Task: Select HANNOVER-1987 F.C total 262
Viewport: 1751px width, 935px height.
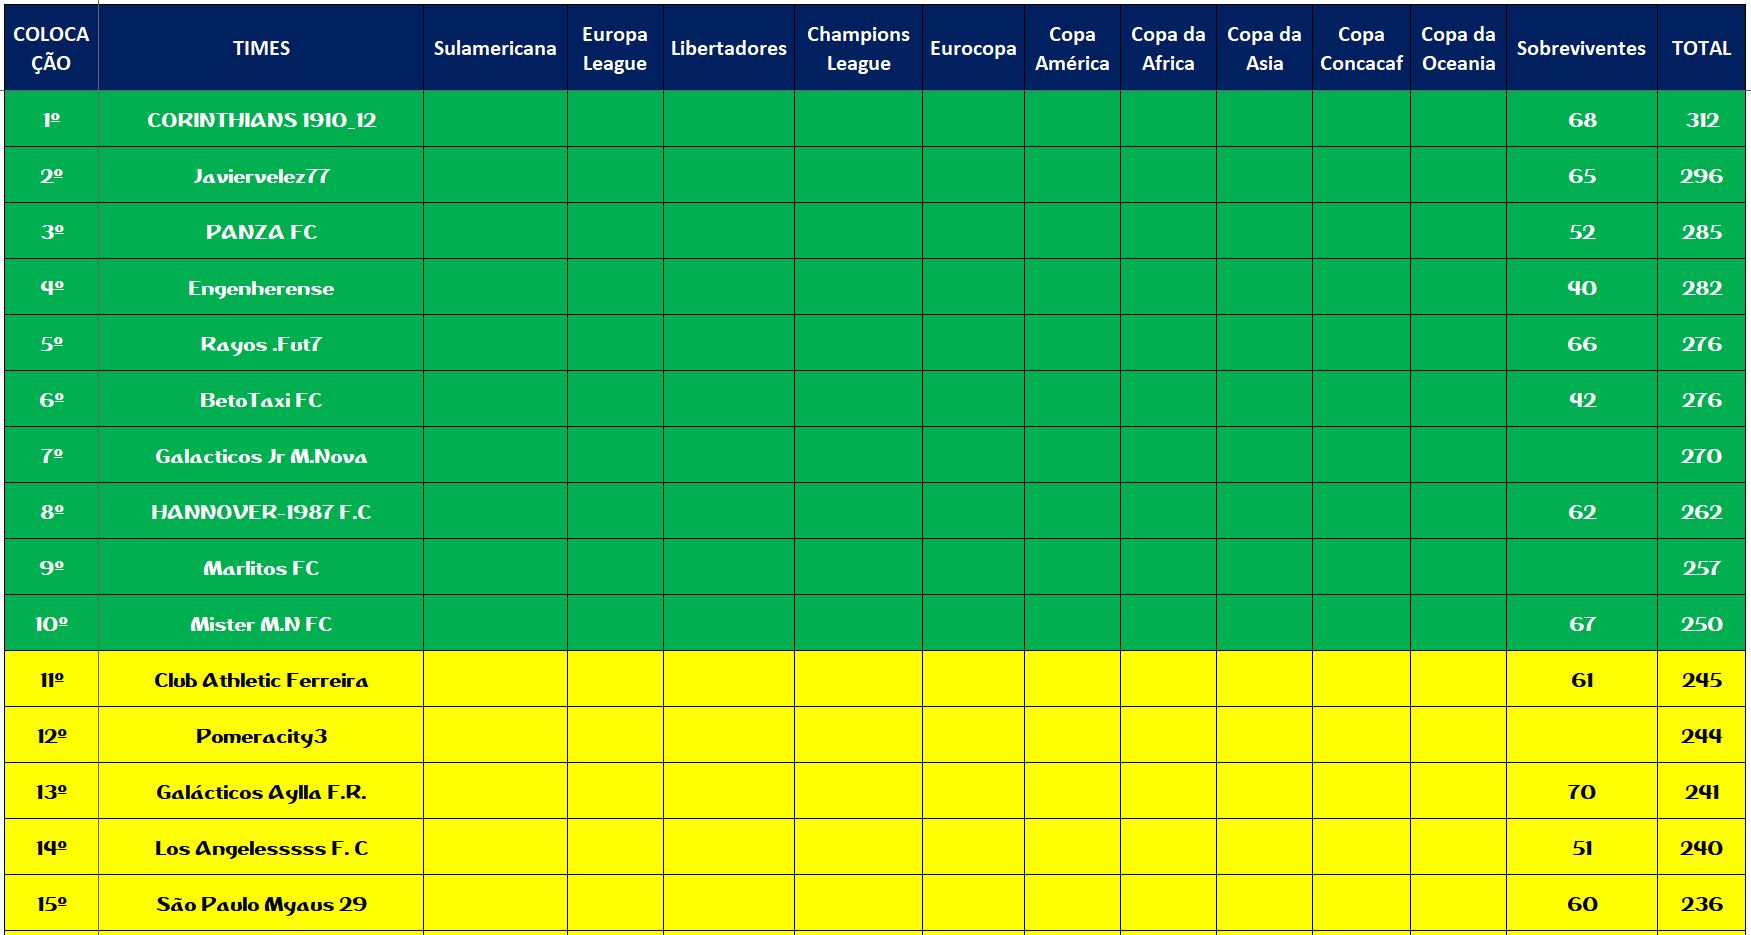Action: click(x=1701, y=512)
